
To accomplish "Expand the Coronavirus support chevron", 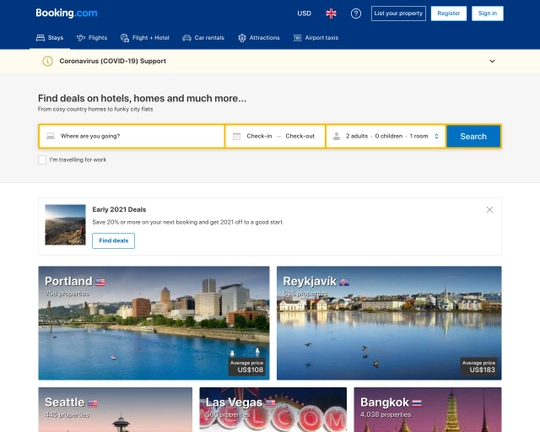I will (492, 61).
